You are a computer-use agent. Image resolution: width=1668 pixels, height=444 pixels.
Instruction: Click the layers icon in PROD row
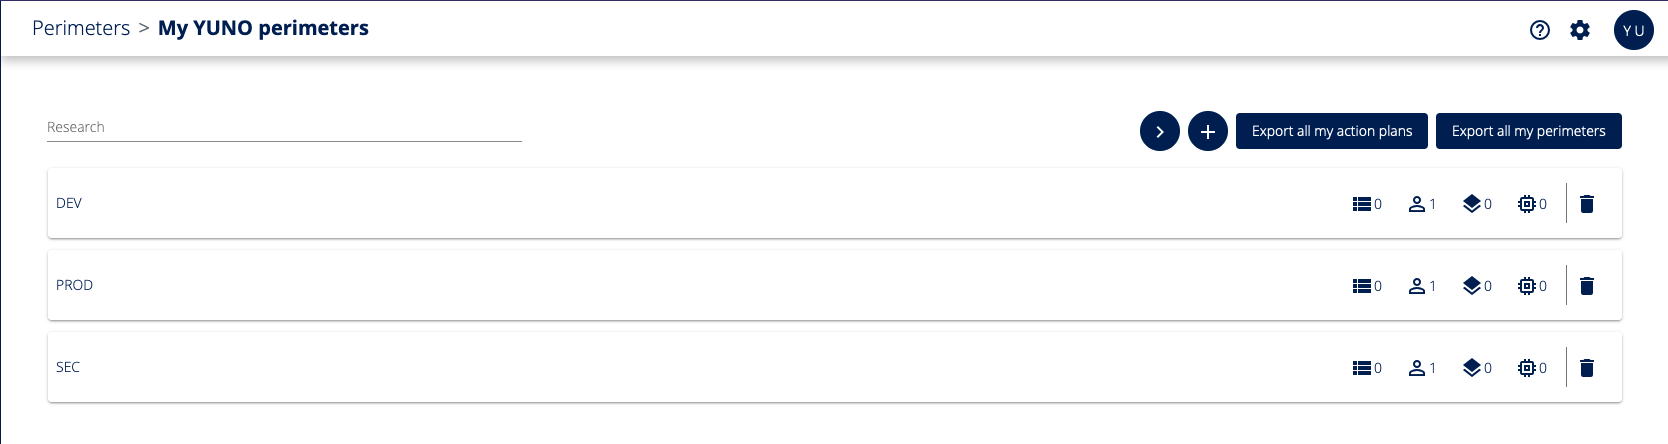(1472, 286)
